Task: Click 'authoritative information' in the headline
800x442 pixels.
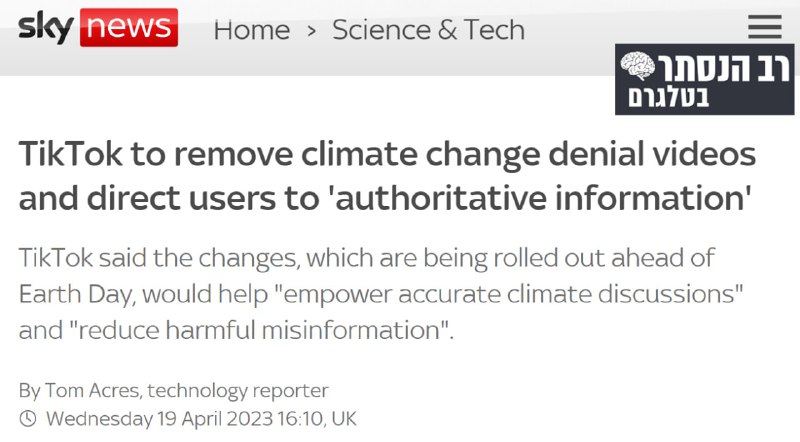Action: pos(540,197)
